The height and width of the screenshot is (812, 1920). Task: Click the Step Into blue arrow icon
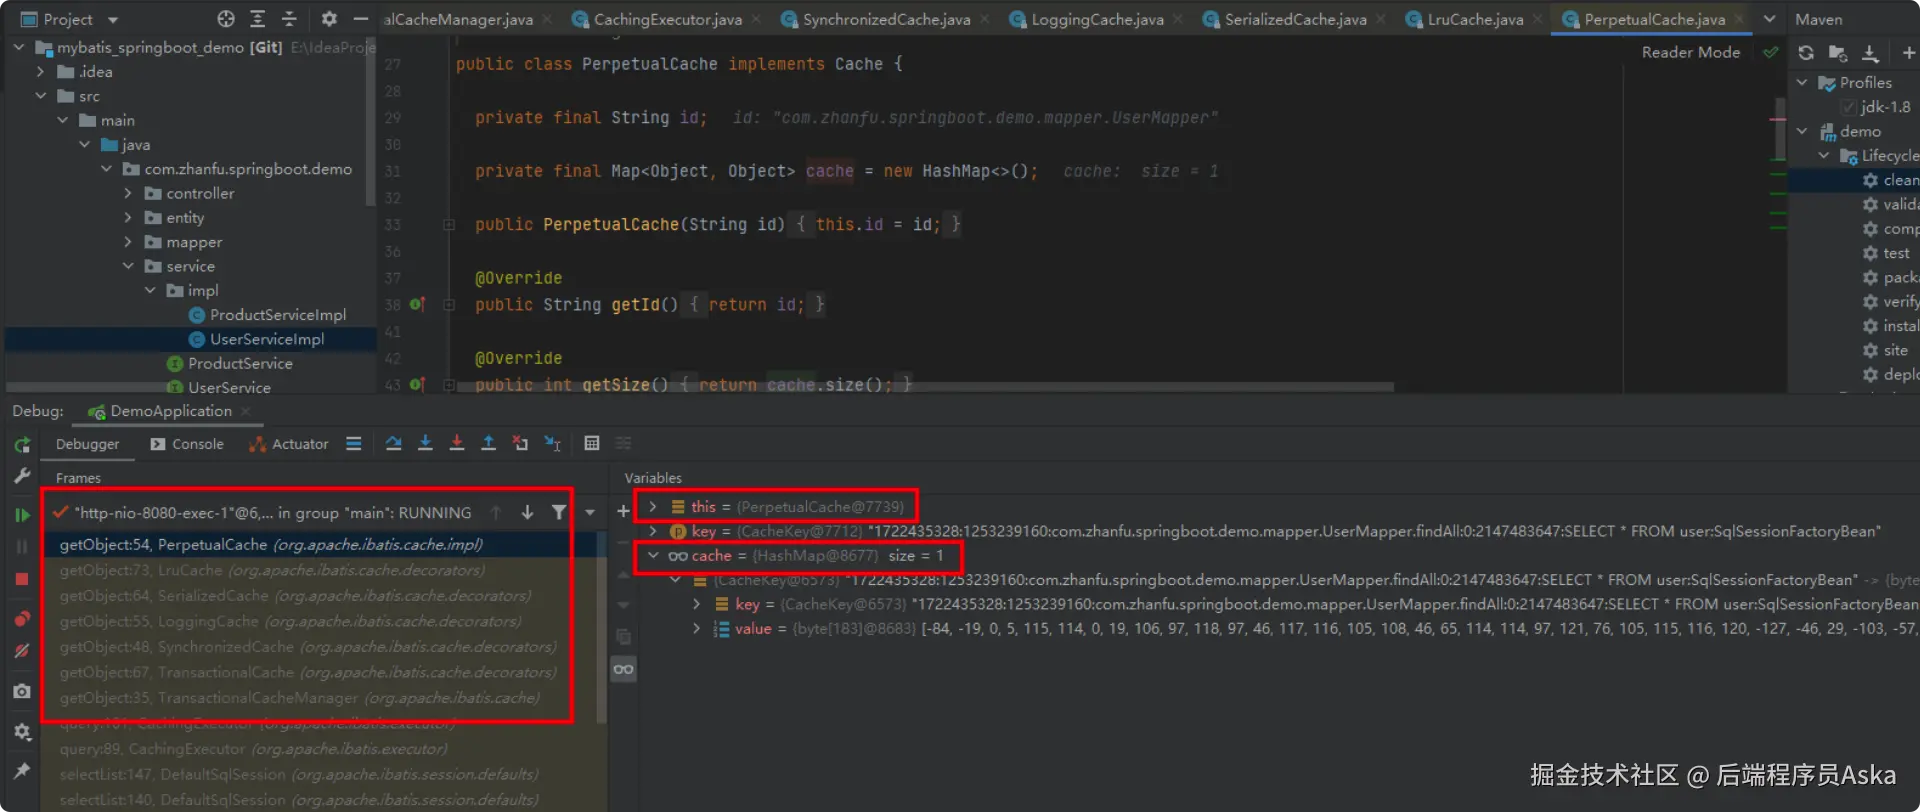(x=425, y=443)
